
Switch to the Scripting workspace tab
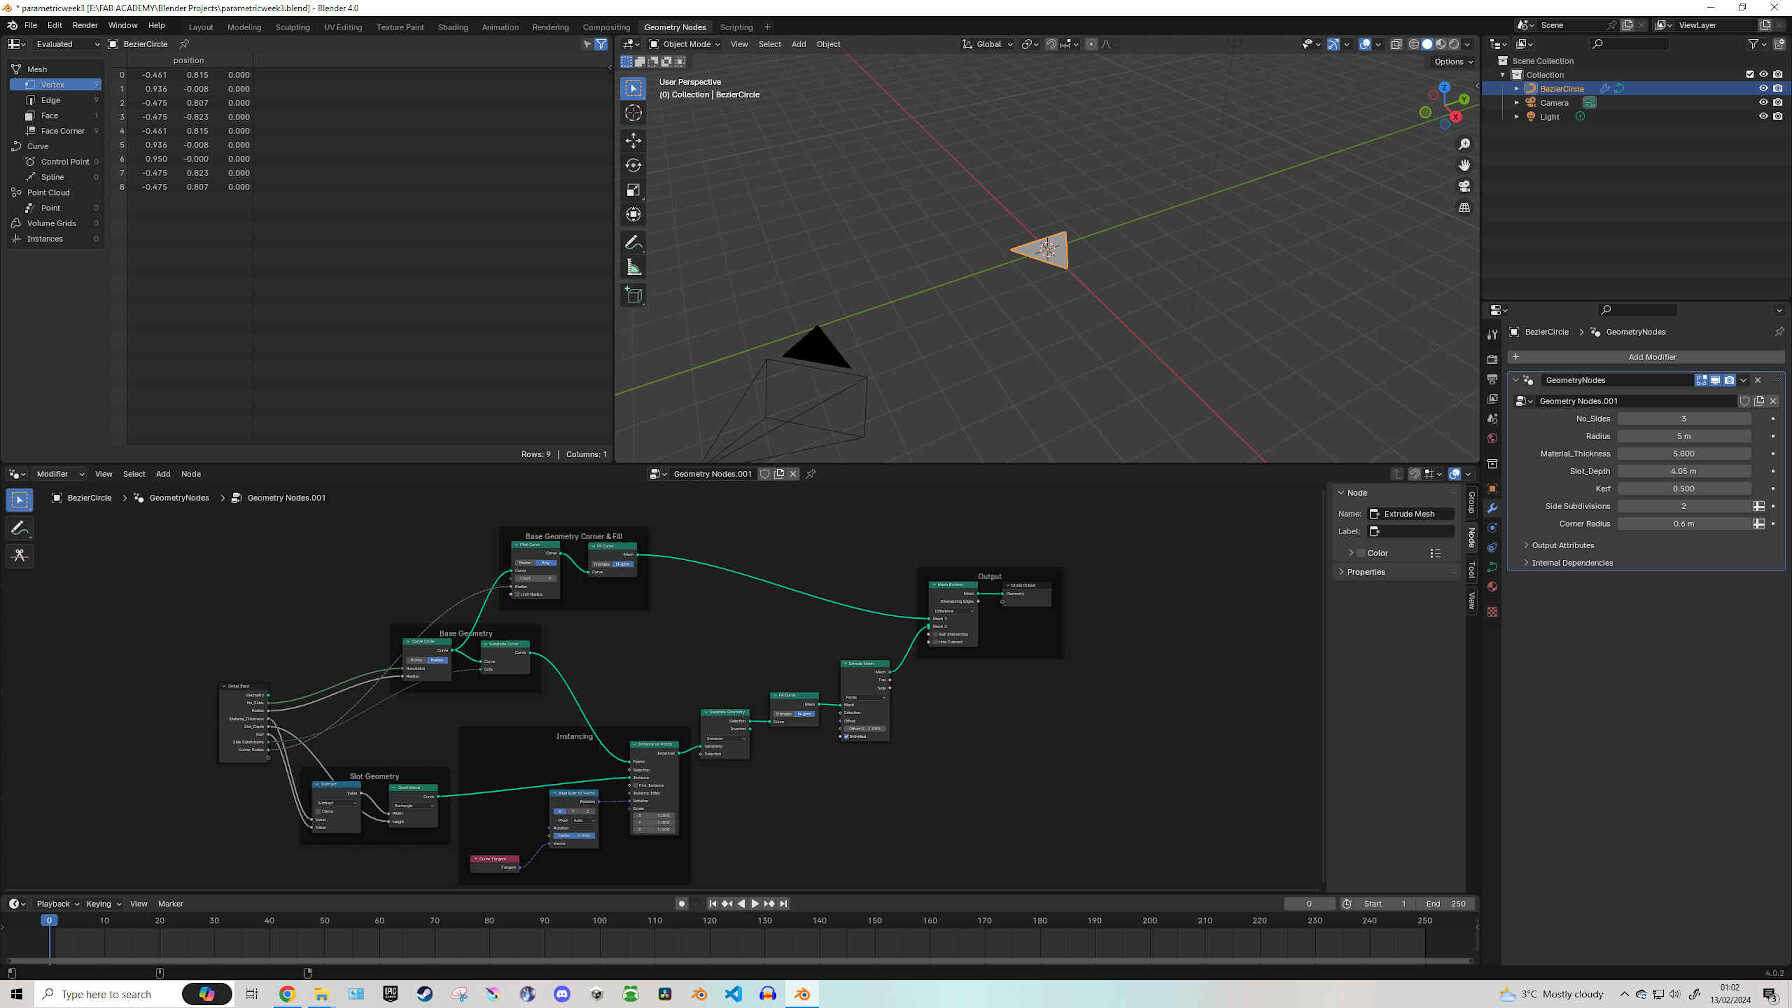pos(737,27)
